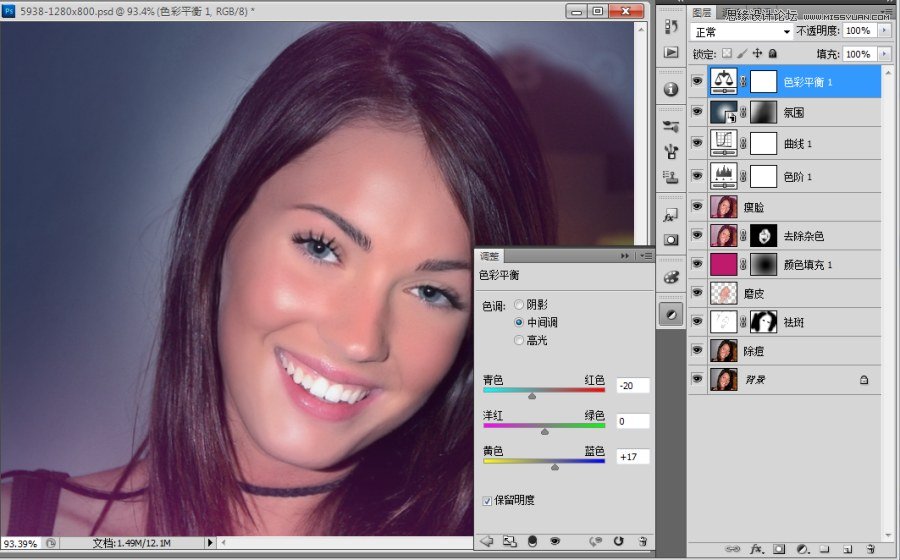Screen dimensions: 900x560
Task: Select the 中间调 tone radio button
Action: coord(519,322)
